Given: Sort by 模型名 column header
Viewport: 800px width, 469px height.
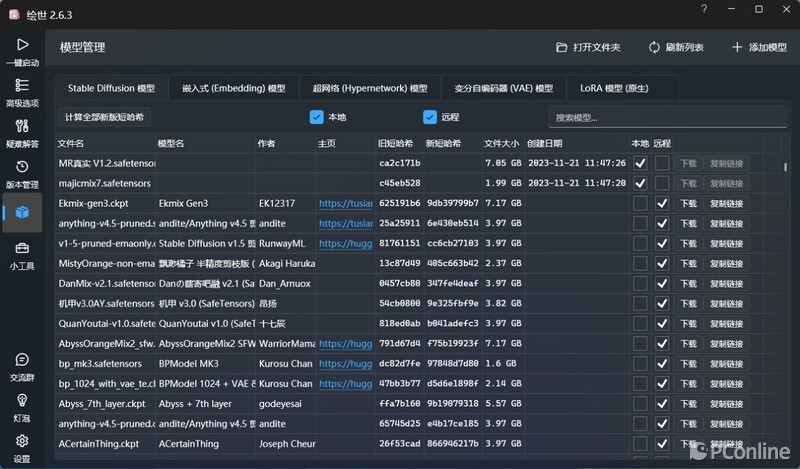Looking at the screenshot, I should pos(205,143).
